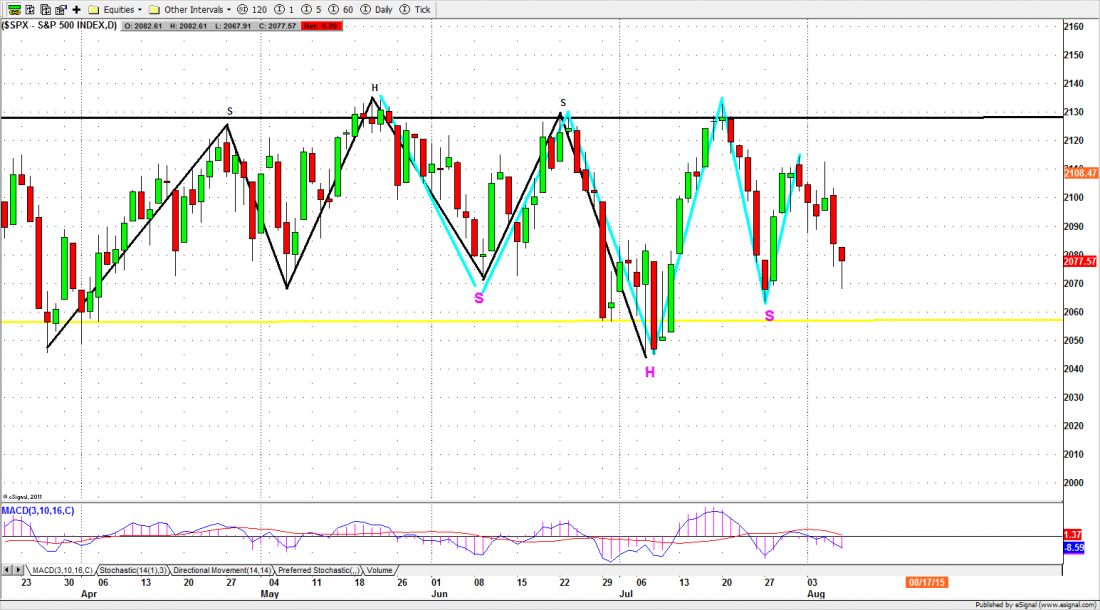Open the Stochastic(14(1),3) study tab
The width and height of the screenshot is (1100, 610).
pos(132,570)
